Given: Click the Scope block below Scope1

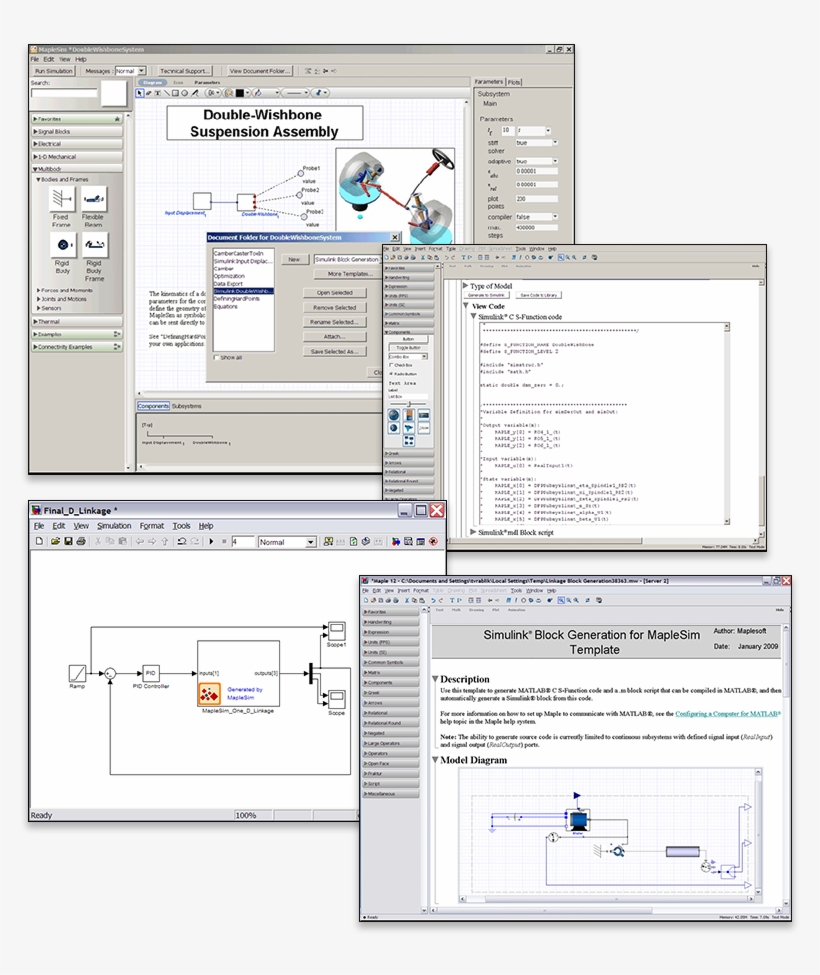Looking at the screenshot, I should click(x=336, y=698).
